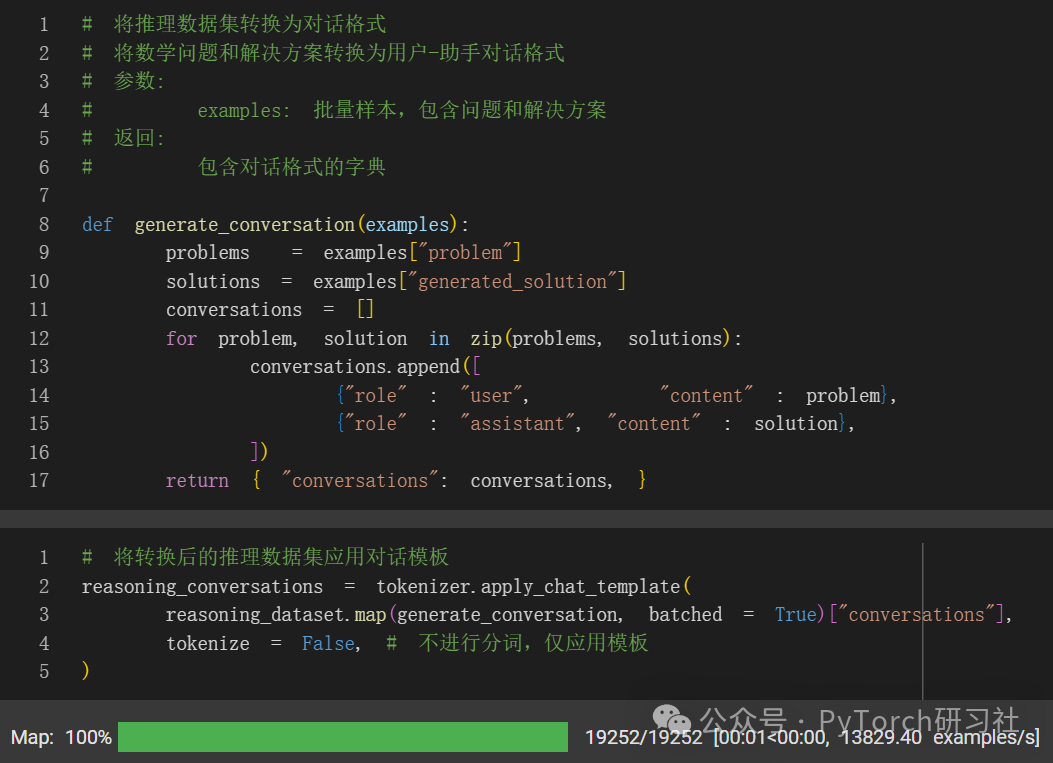Click the "reasoning_conversations" variable

coord(202,586)
